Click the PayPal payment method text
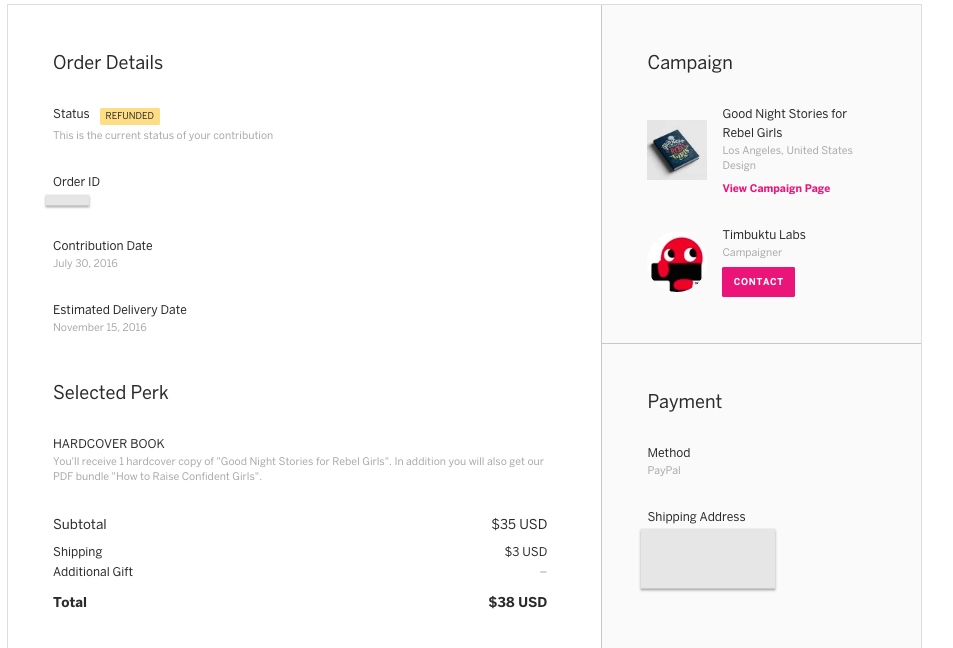Viewport: 953px width, 648px height. click(x=664, y=470)
